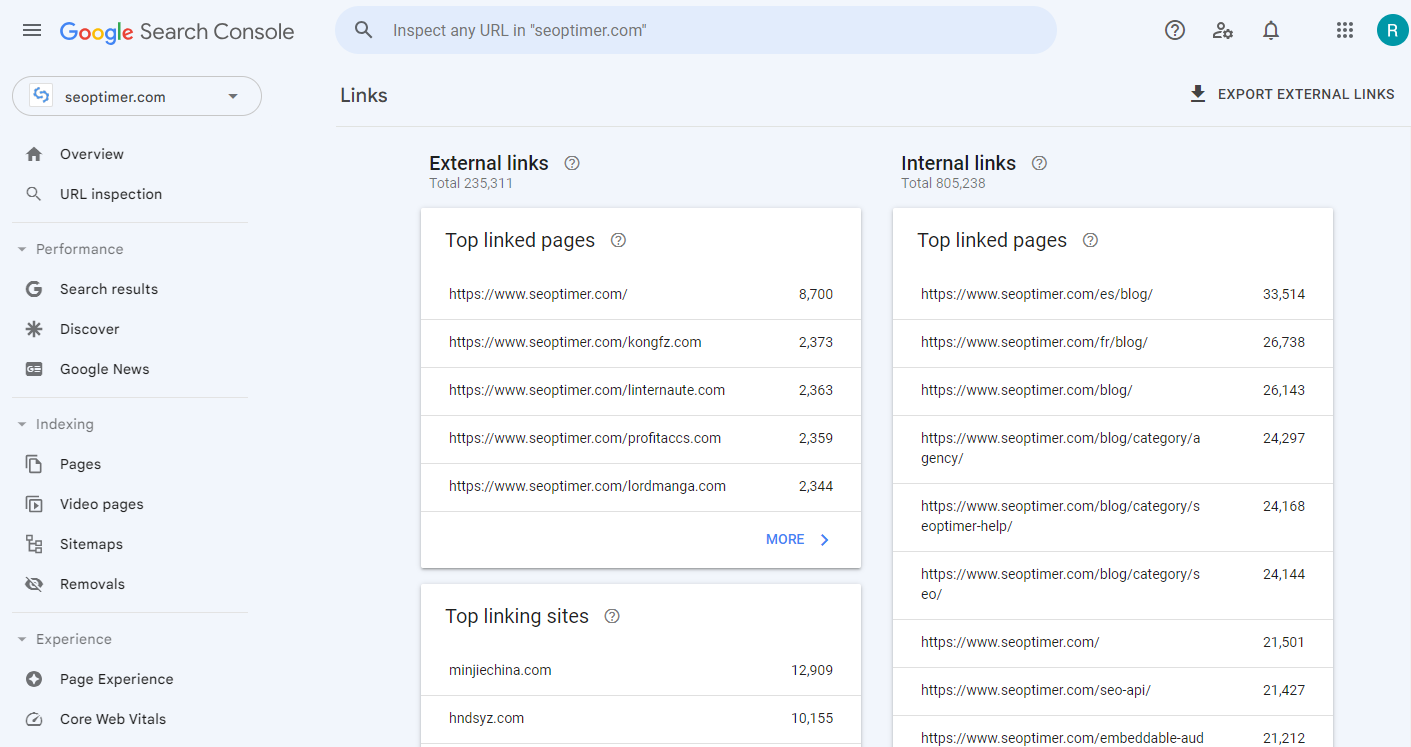The width and height of the screenshot is (1411, 747).
Task: Collapse the Performance section
Action: pos(23,249)
